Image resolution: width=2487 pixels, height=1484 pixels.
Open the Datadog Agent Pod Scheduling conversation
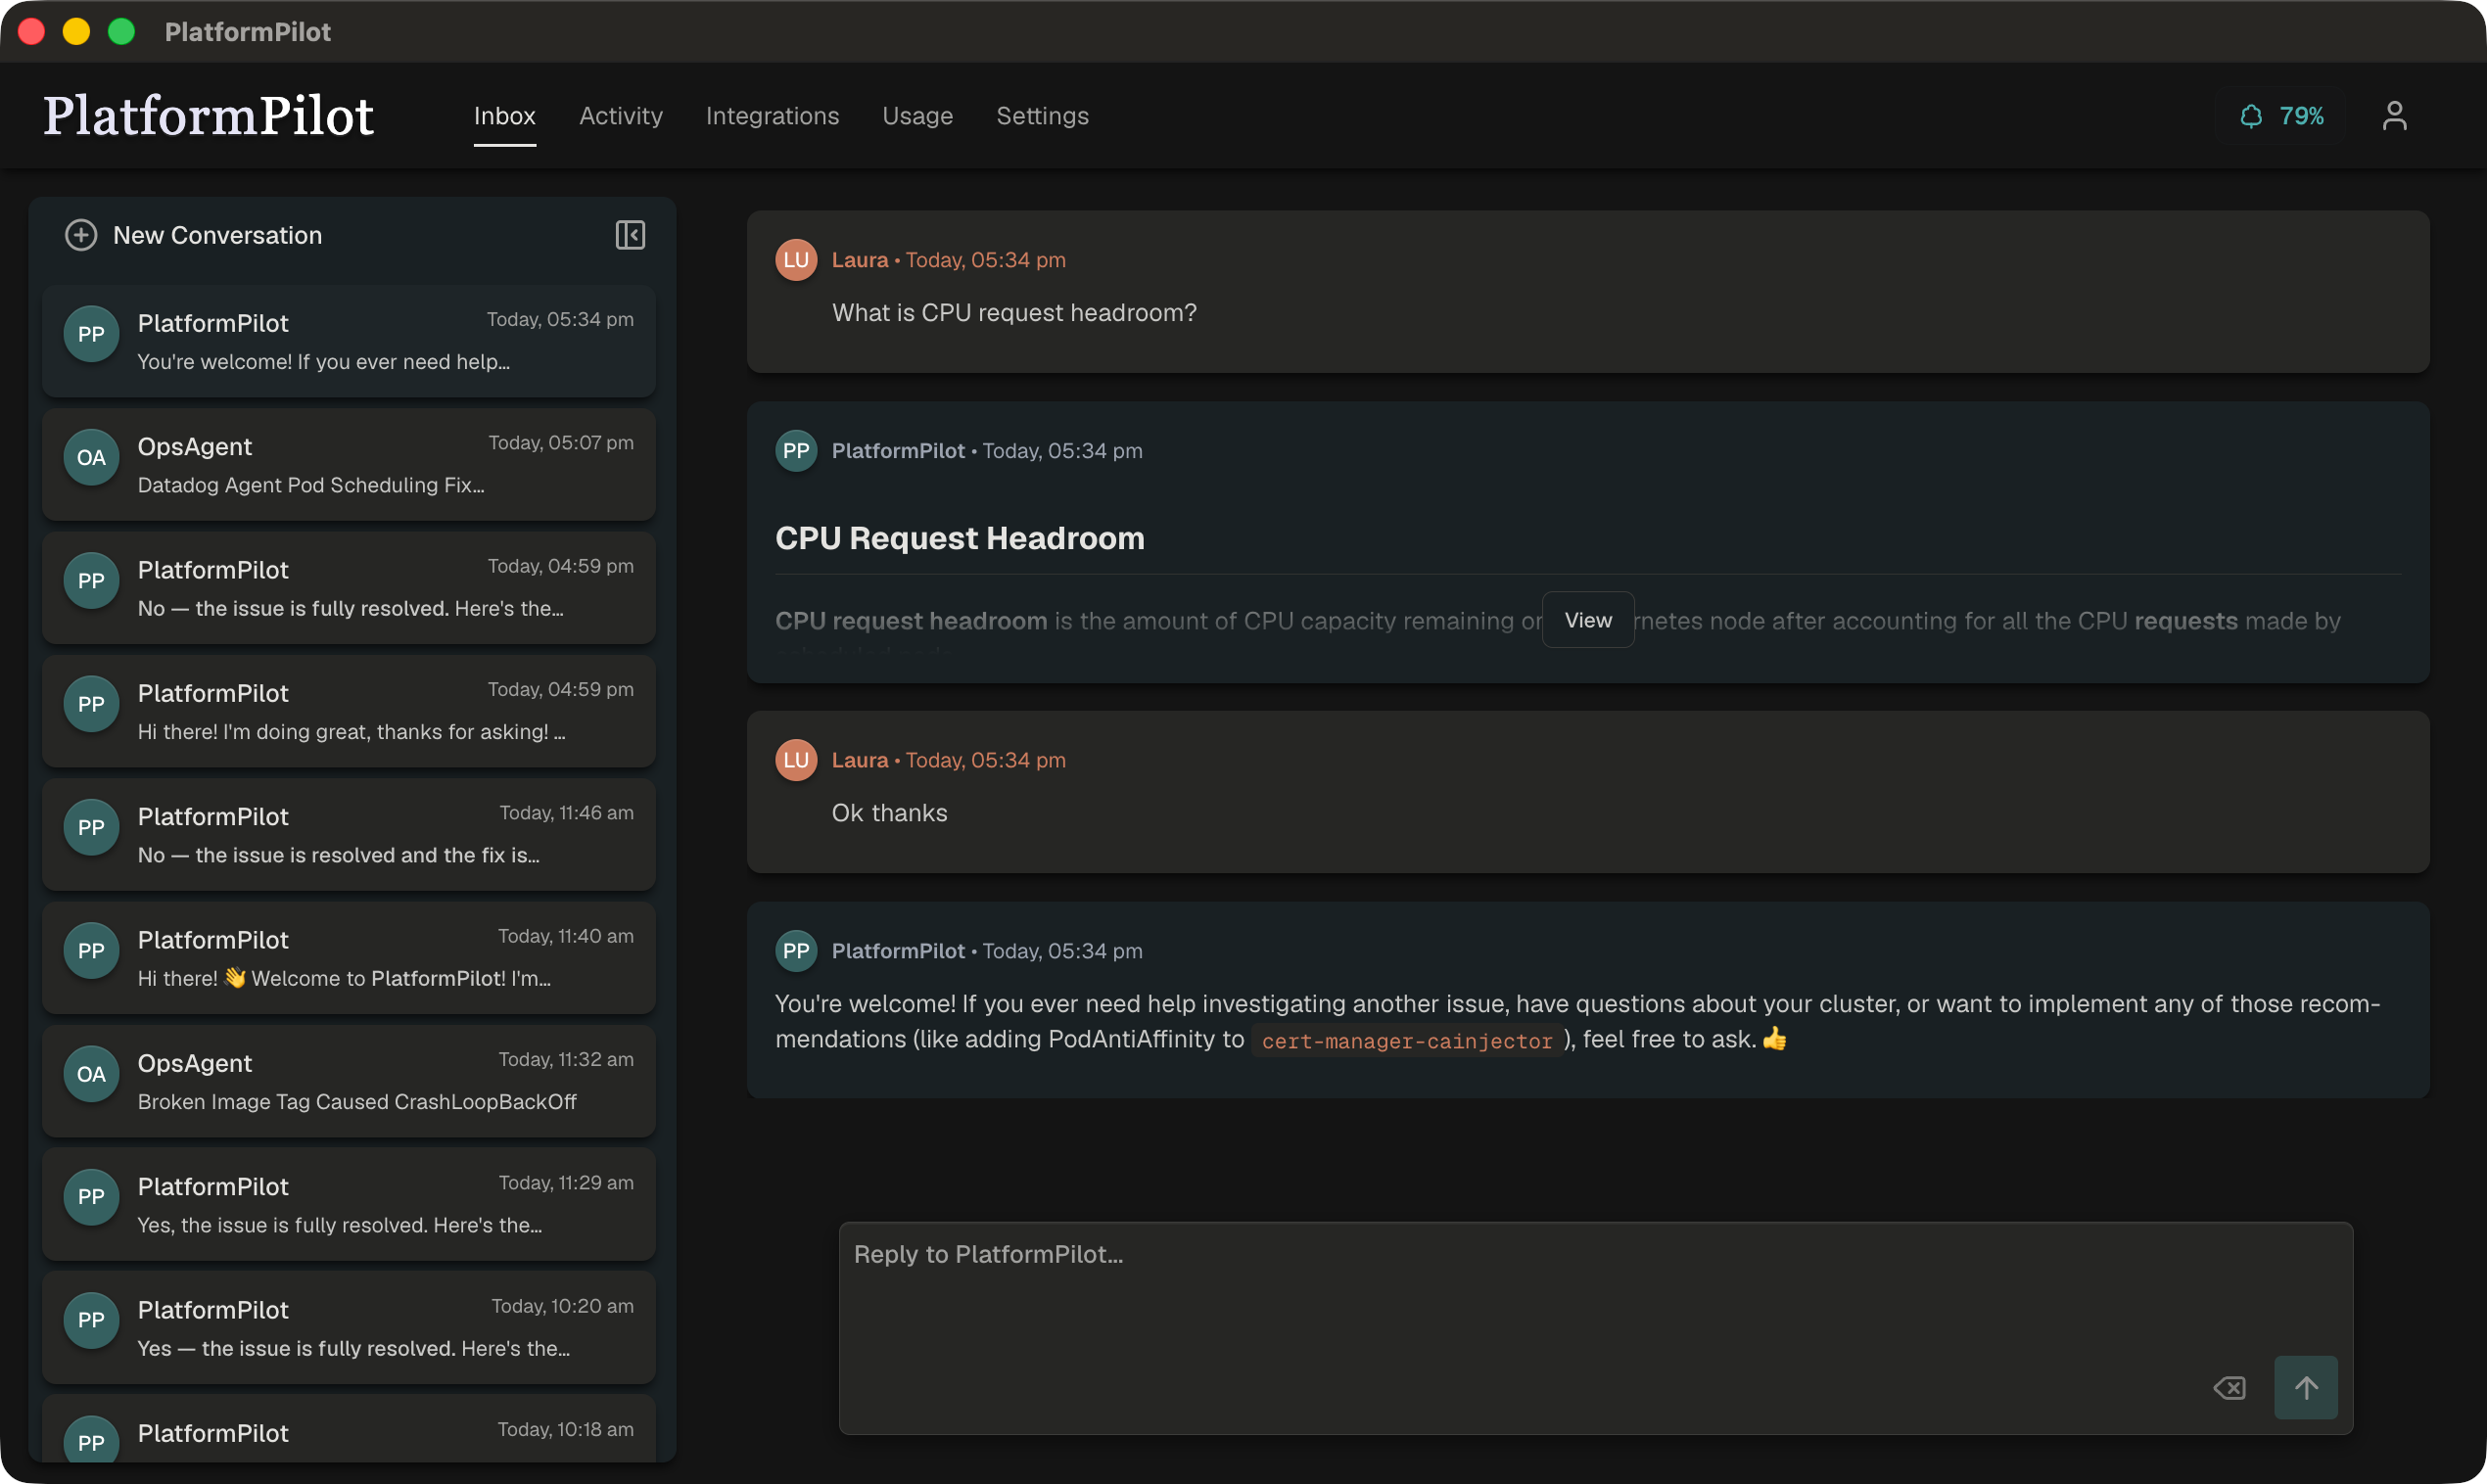pyautogui.click(x=348, y=464)
